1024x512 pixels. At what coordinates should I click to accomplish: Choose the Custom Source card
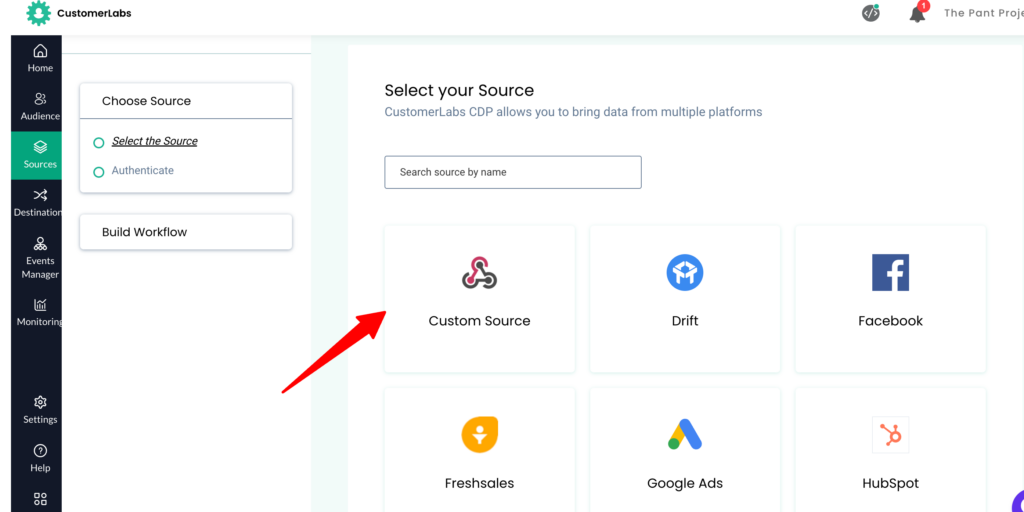click(x=479, y=299)
